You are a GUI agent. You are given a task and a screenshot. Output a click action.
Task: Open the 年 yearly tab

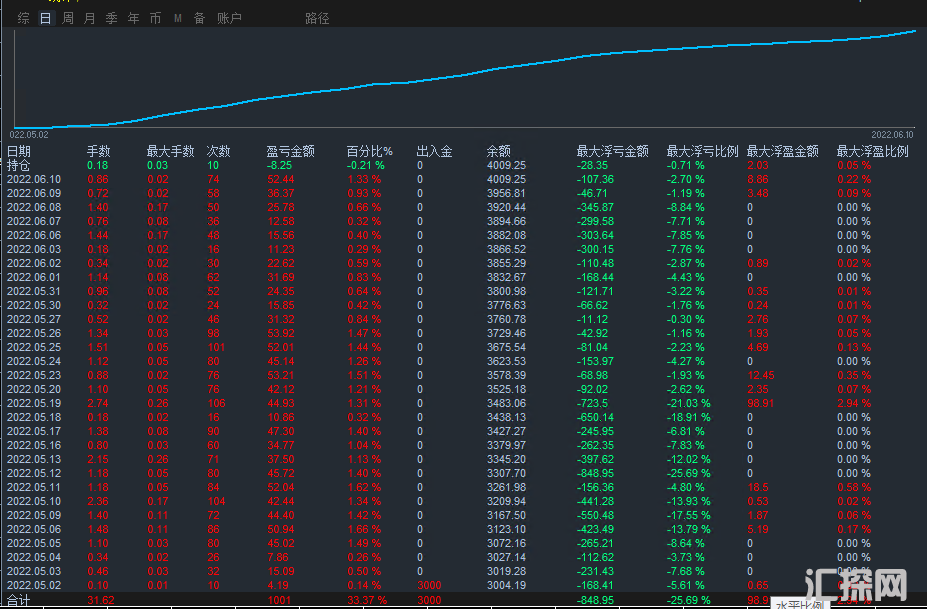(133, 18)
